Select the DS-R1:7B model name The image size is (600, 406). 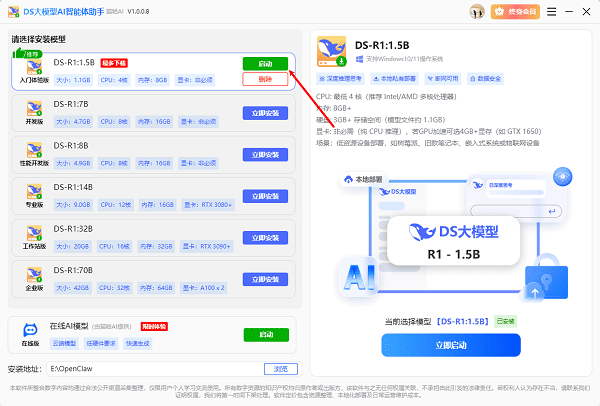71,104
